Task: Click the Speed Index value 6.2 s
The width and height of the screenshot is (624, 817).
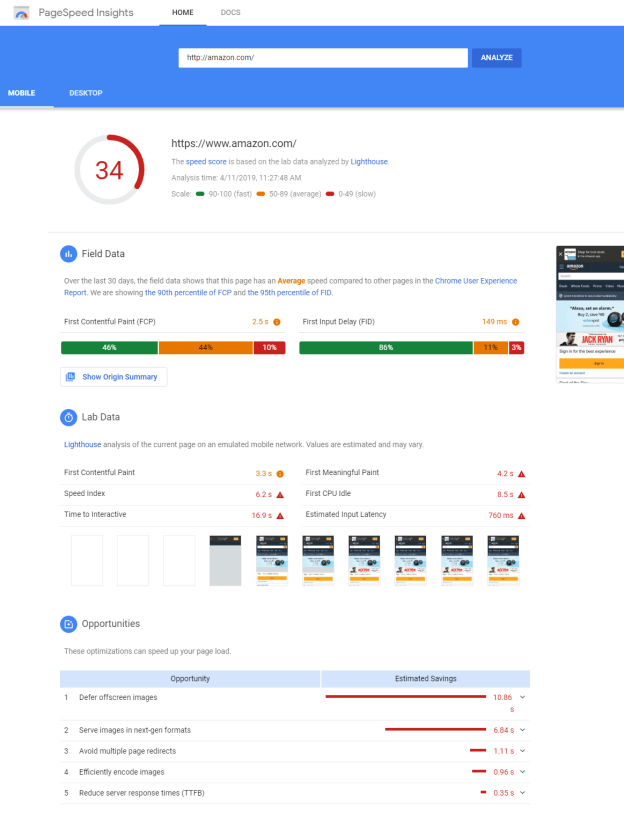Action: pos(264,494)
